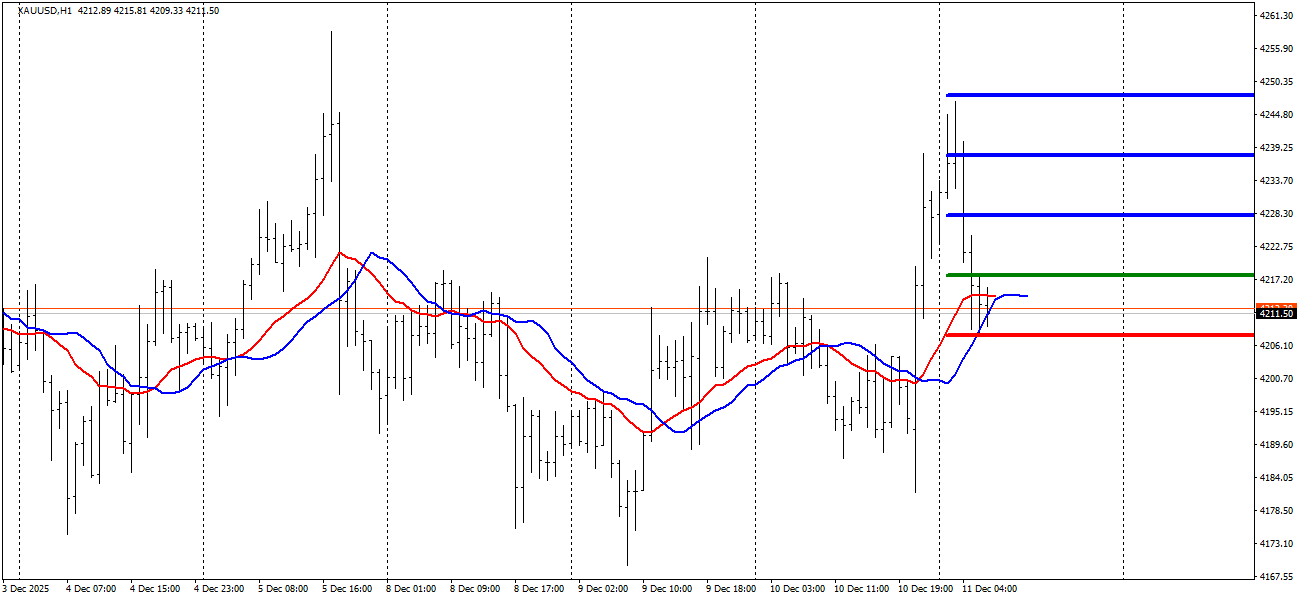Image resolution: width=1300 pixels, height=600 pixels.
Task: Click the 4228.30 price axis label
Action: pos(1276,214)
